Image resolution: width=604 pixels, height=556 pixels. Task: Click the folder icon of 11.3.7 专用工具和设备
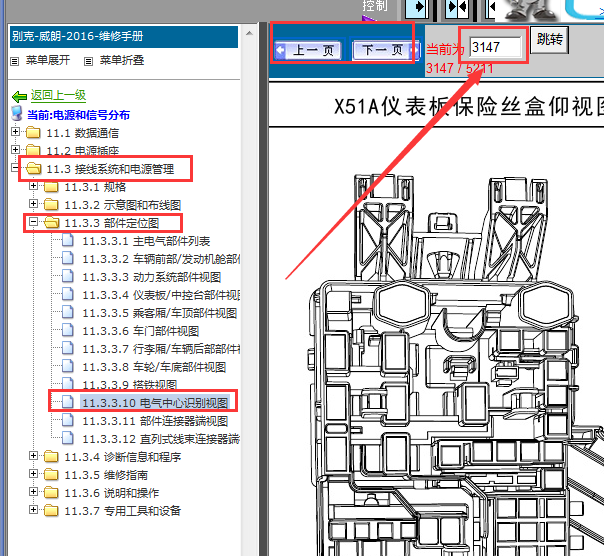[x=51, y=510]
